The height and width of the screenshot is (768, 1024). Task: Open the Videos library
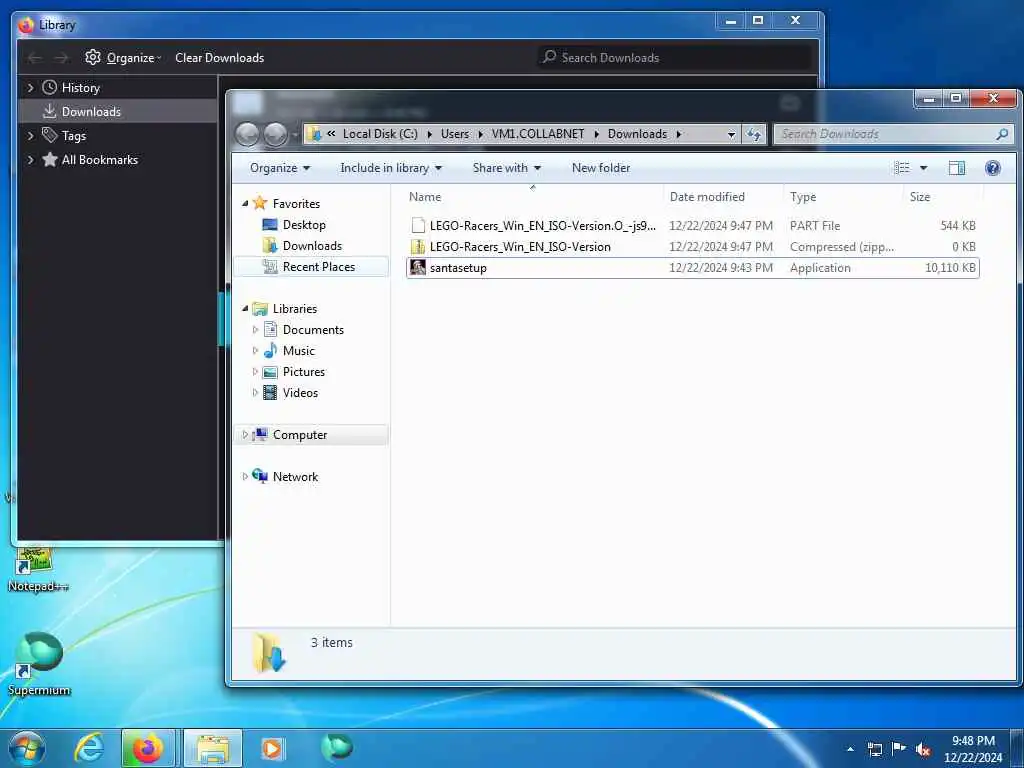[300, 392]
